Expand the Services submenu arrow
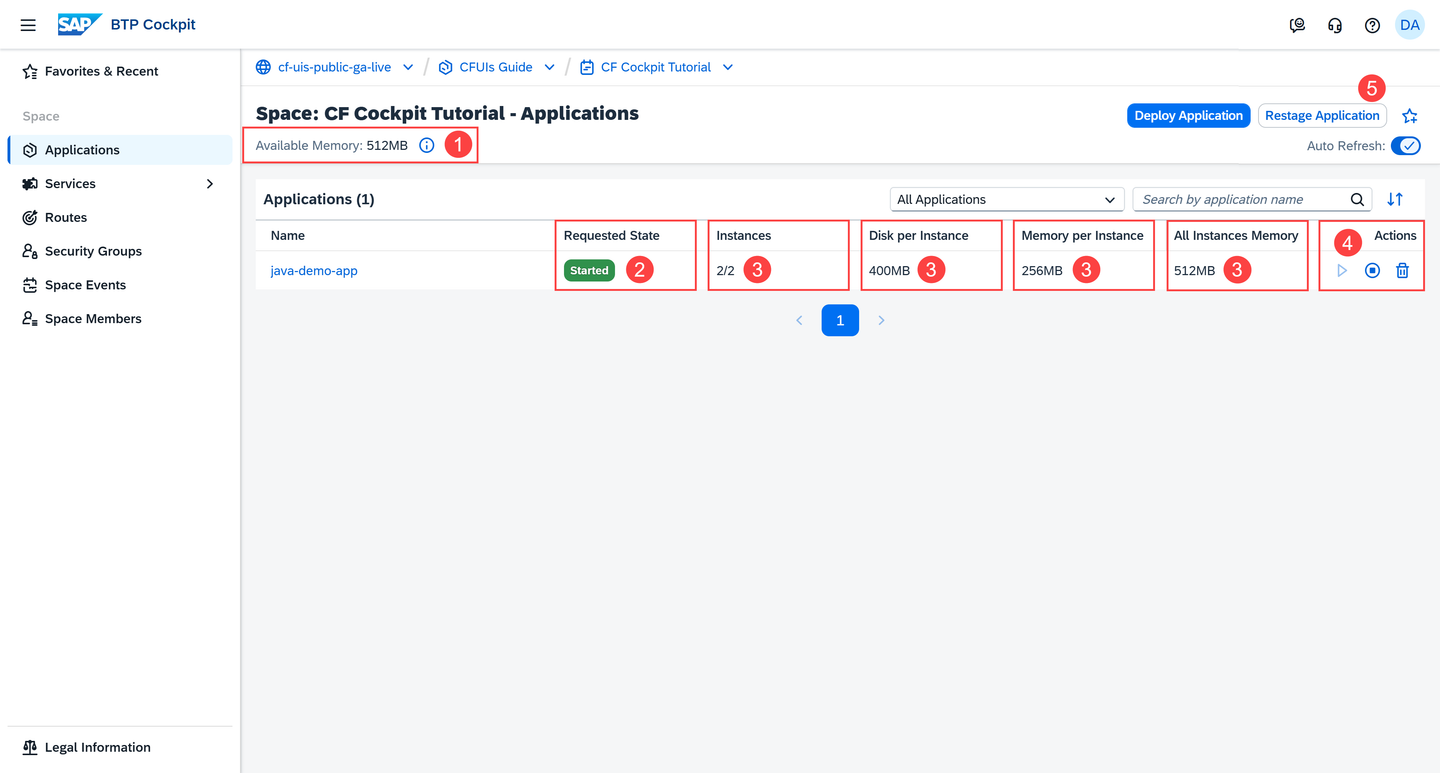The height and width of the screenshot is (773, 1440). 210,184
